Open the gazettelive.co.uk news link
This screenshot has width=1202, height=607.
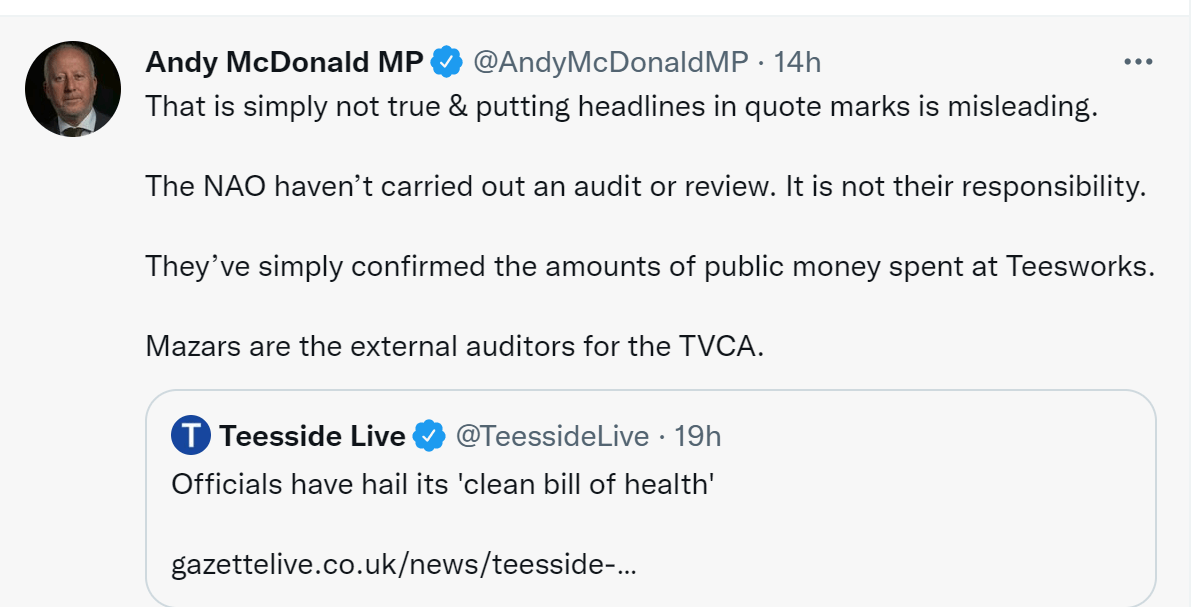pyautogui.click(x=404, y=565)
